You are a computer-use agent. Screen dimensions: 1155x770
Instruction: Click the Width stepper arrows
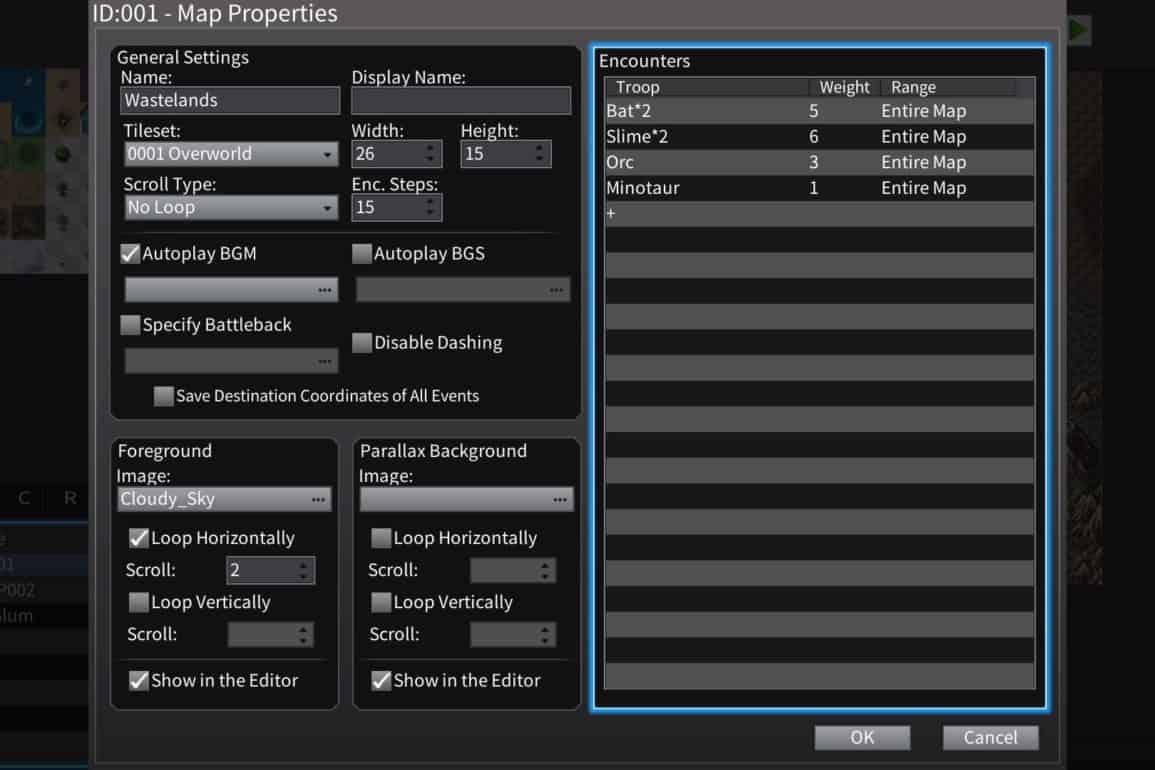click(431, 154)
